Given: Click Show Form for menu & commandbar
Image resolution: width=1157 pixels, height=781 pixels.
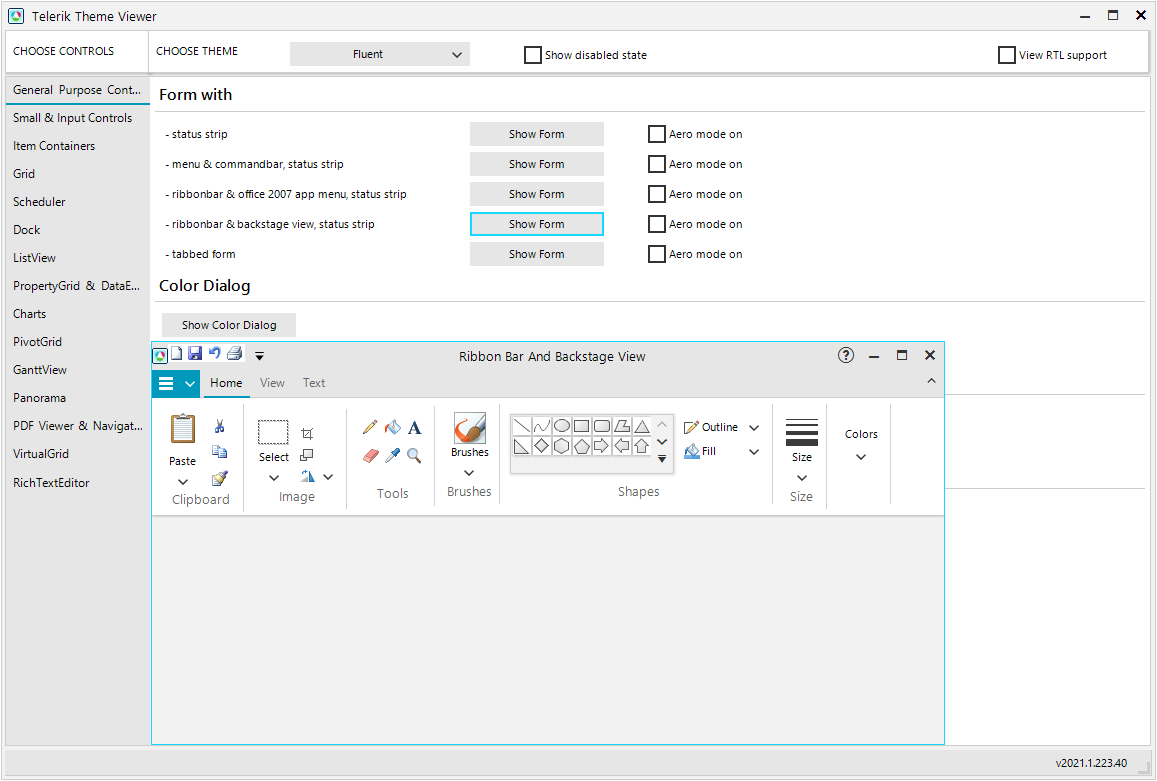Looking at the screenshot, I should 536,164.
